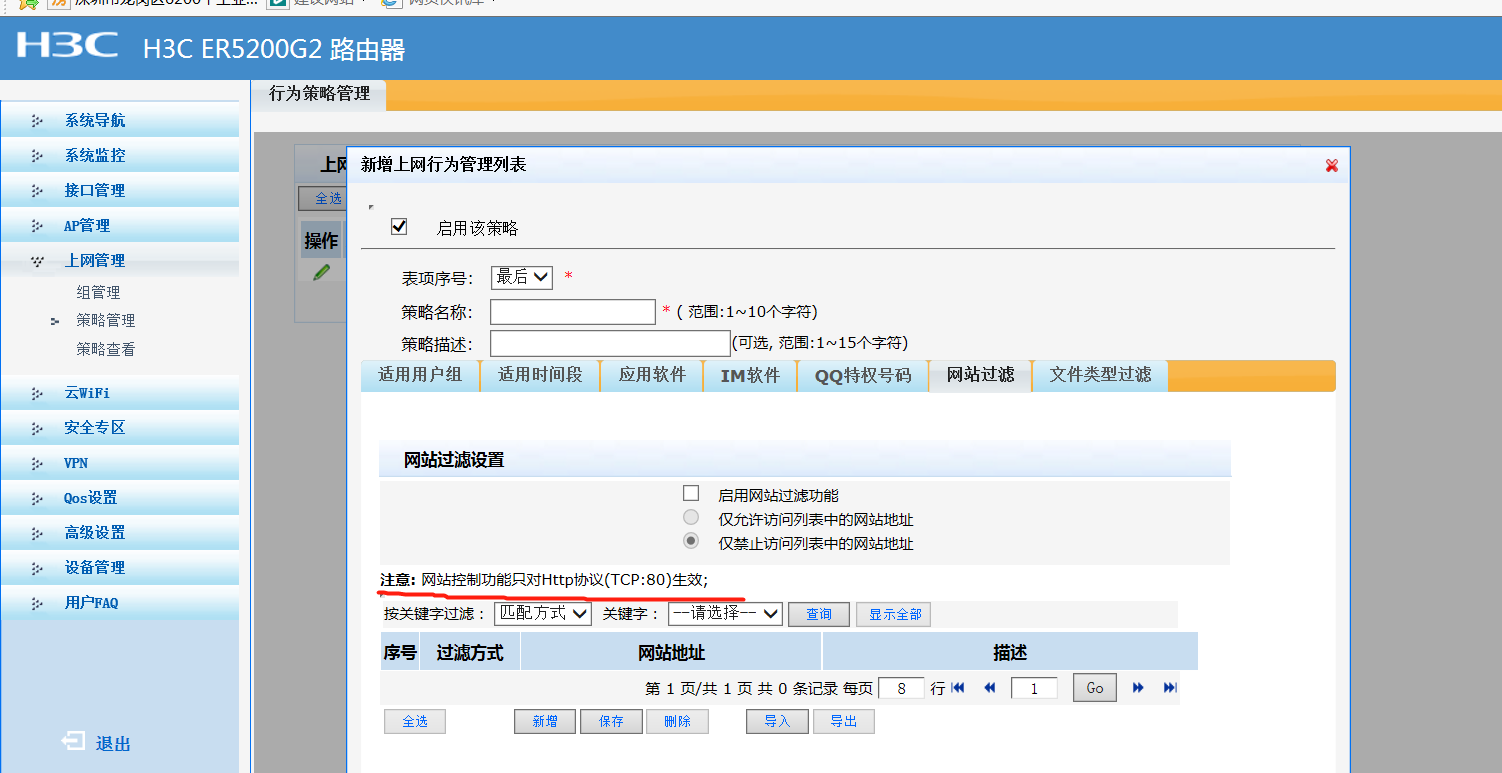Click the 退出 logout icon in the sidebar
1502x773 pixels.
[73, 741]
